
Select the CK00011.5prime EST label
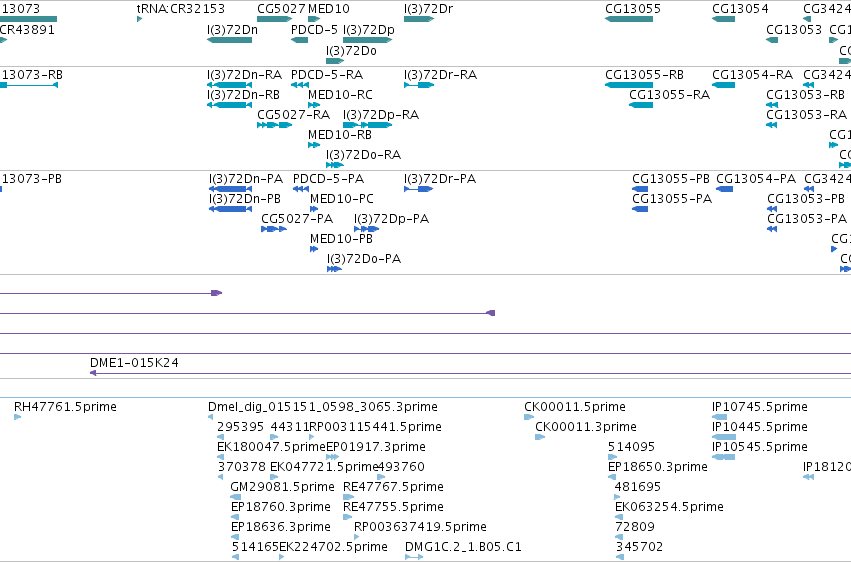[x=575, y=407]
